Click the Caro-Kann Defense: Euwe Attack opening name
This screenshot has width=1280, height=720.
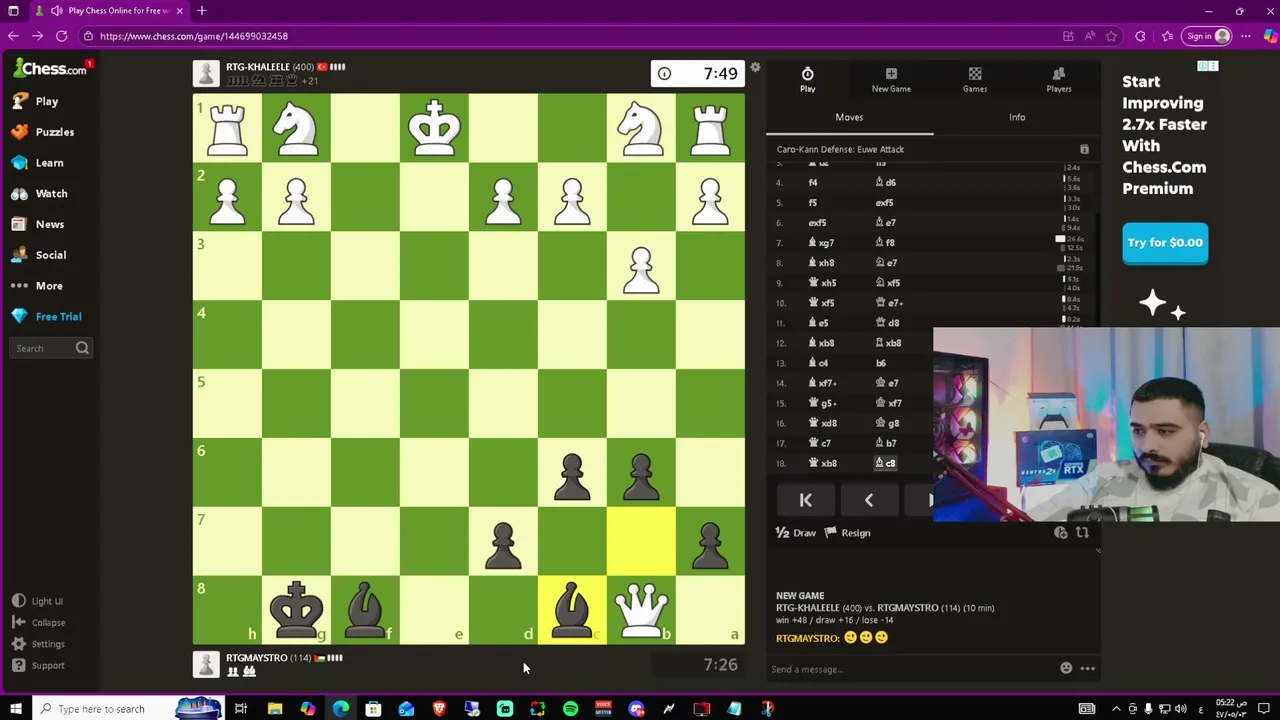(x=840, y=149)
